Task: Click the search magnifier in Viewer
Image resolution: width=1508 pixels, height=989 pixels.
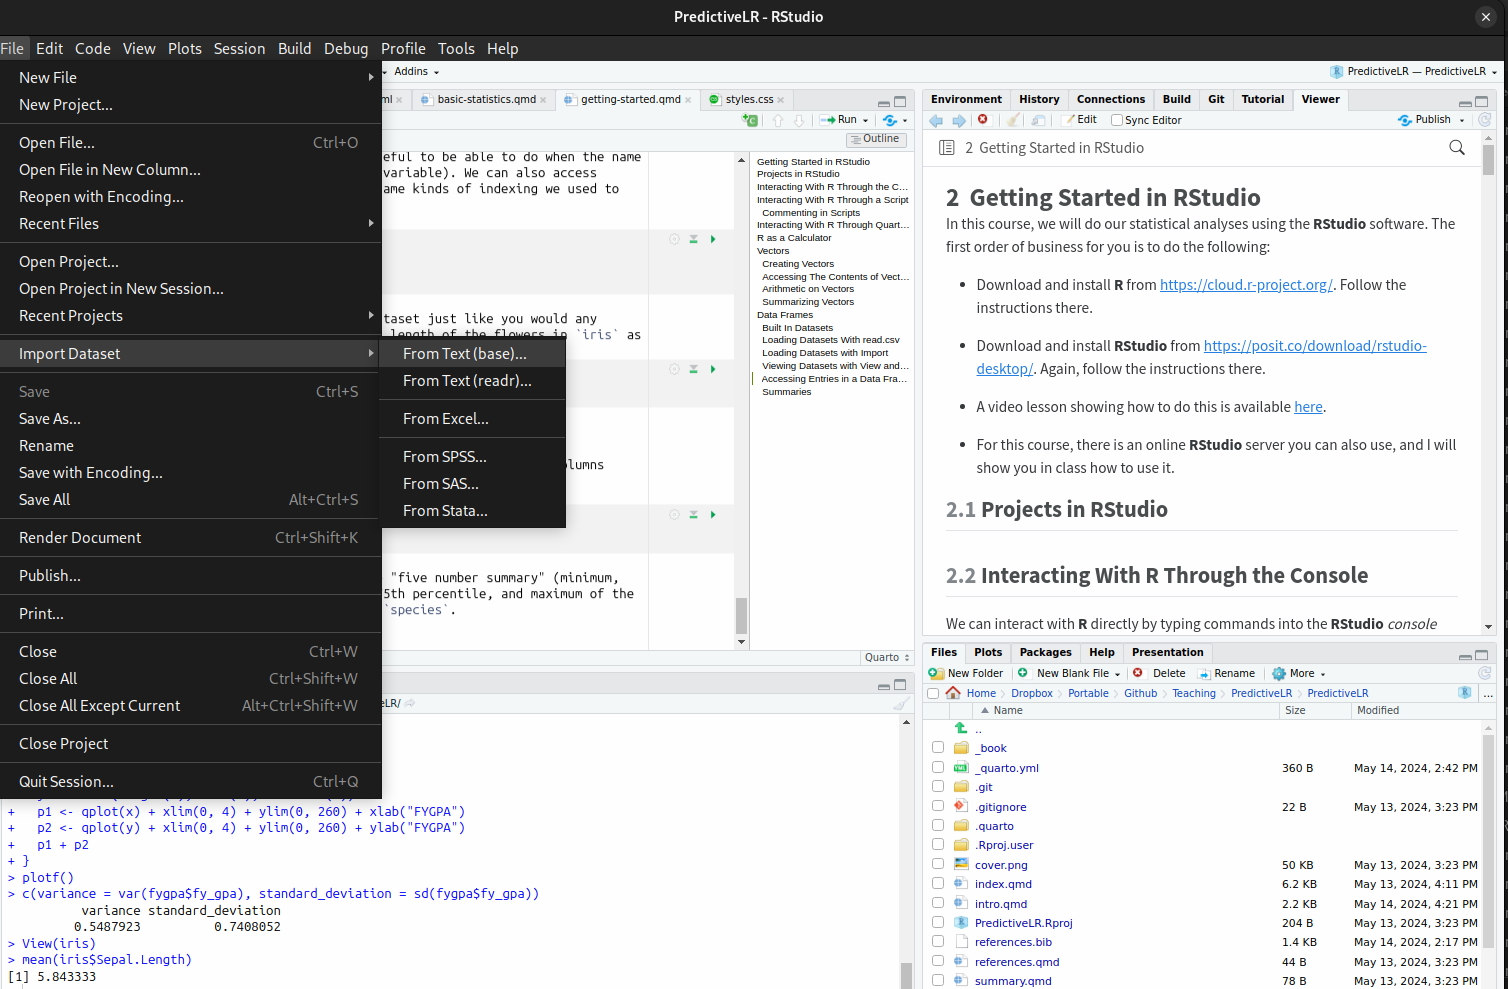Action: 1457,148
